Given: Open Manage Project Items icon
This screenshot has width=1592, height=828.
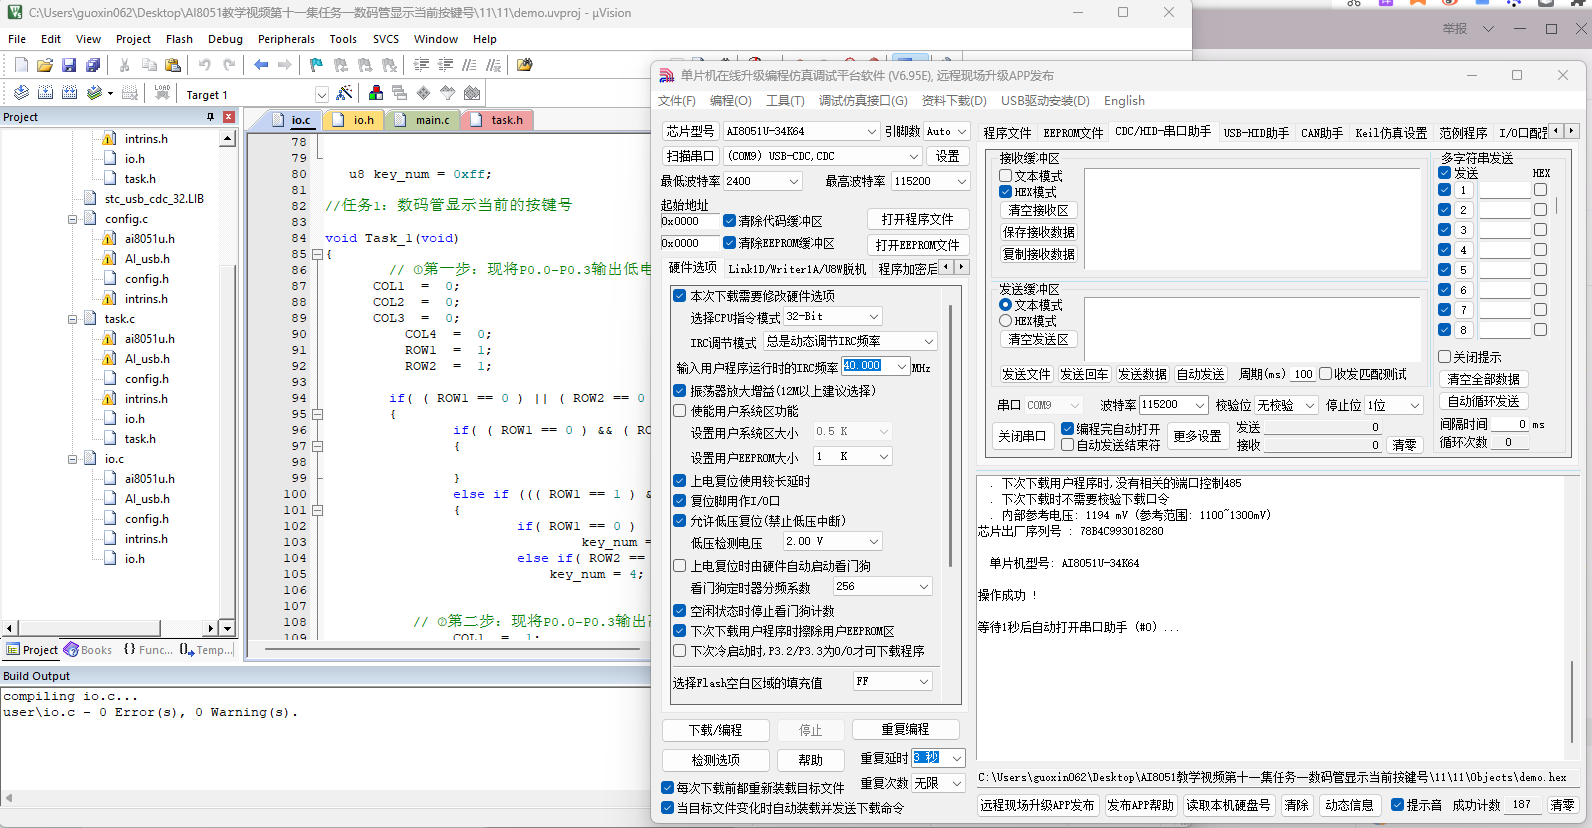Looking at the screenshot, I should tap(376, 93).
